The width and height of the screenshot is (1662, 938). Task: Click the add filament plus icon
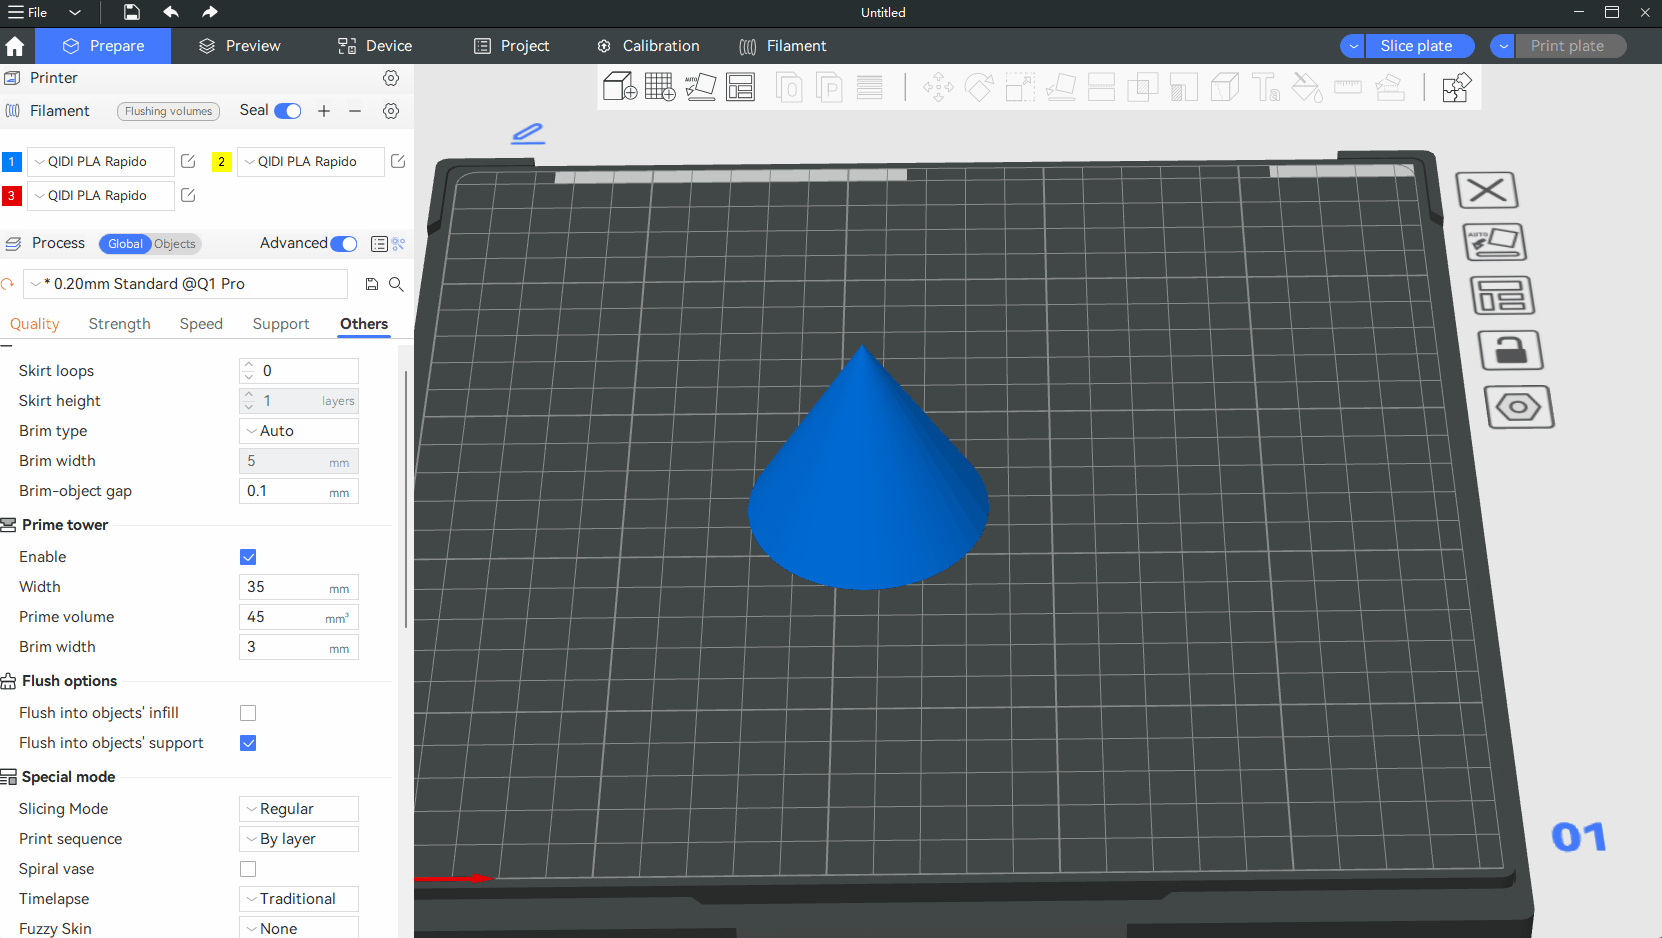[324, 111]
